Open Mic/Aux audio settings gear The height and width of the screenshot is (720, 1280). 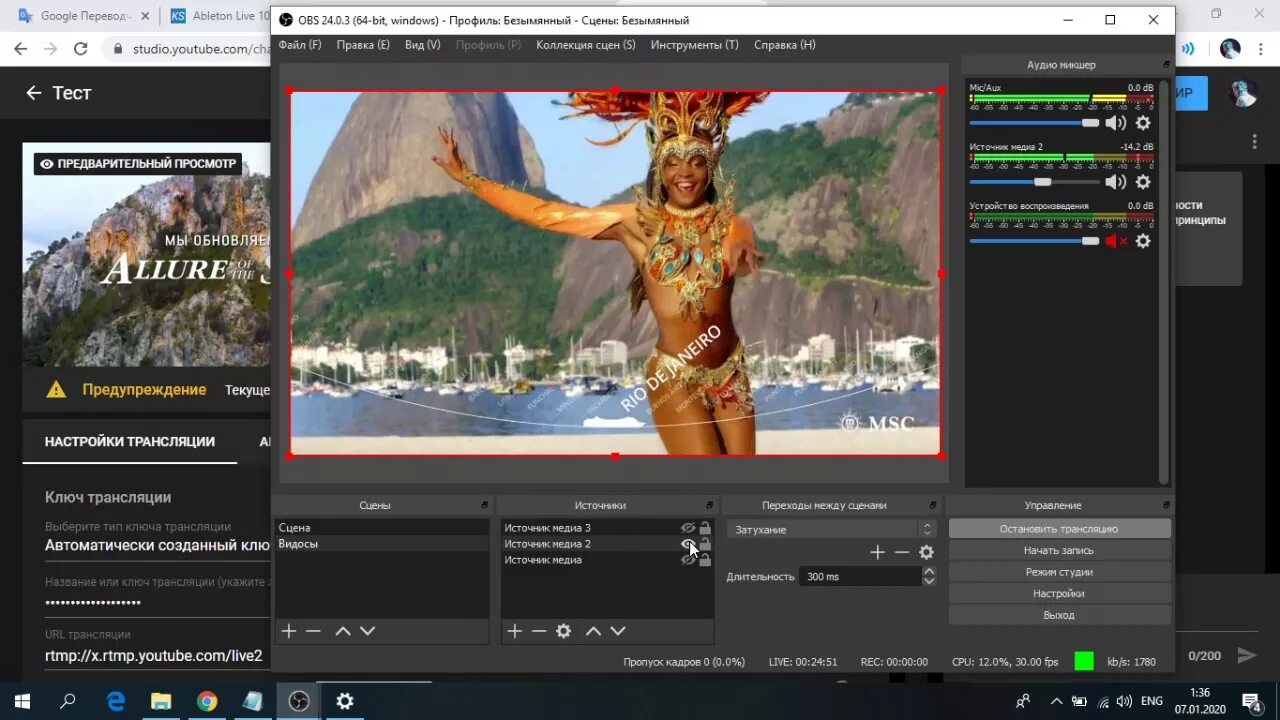(1143, 123)
